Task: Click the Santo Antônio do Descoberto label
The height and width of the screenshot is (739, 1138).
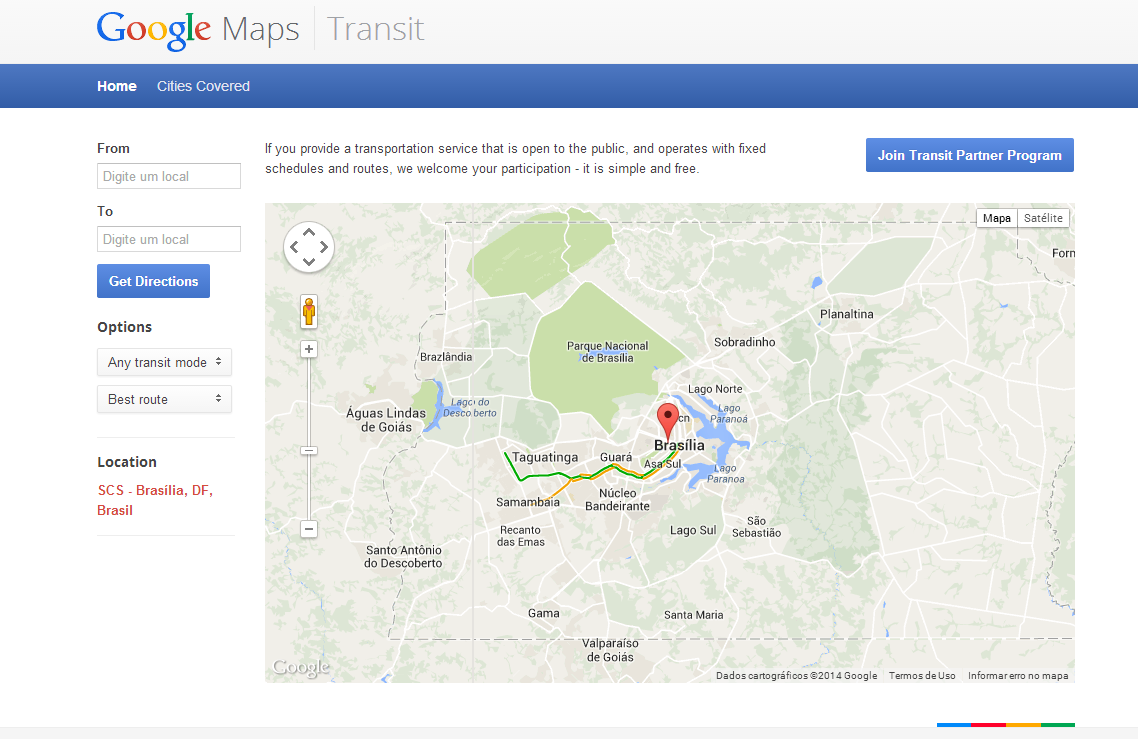Action: coord(404,557)
